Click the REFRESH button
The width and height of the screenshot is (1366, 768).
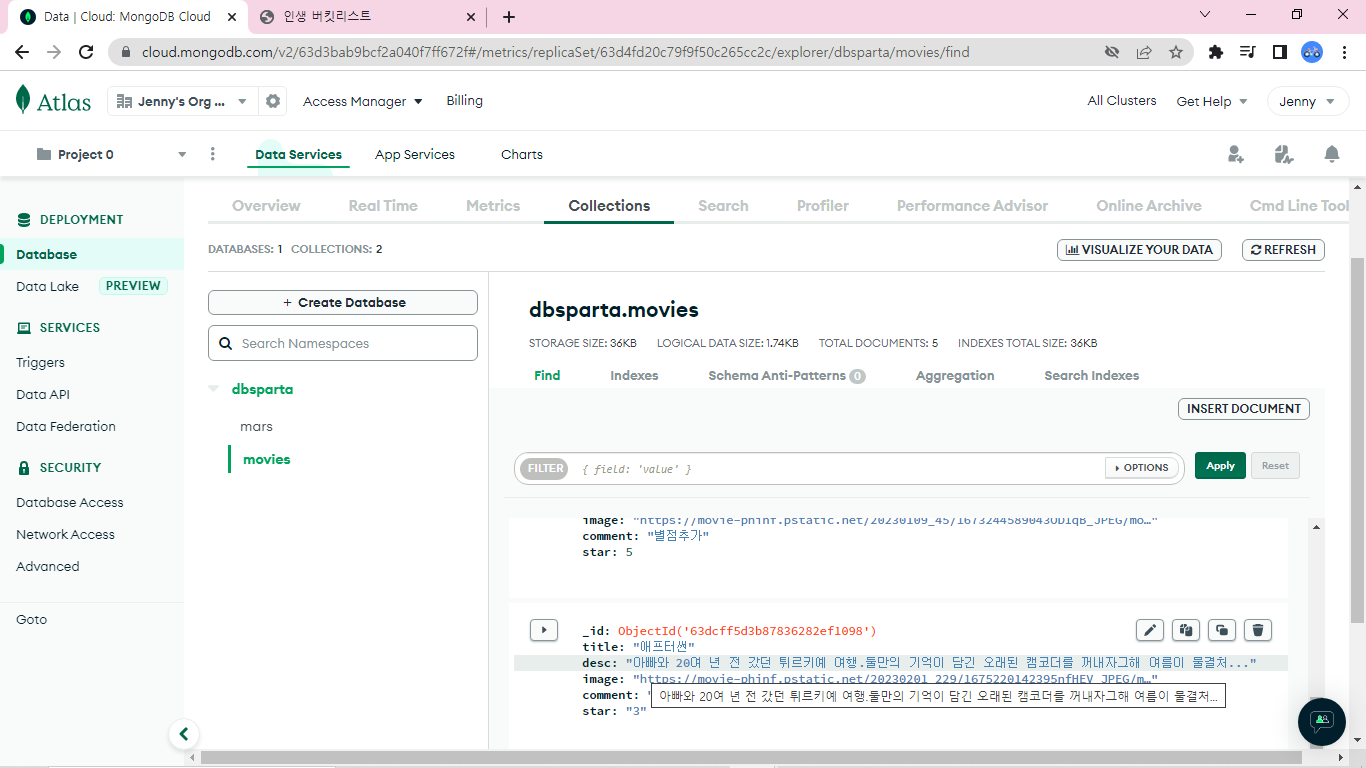pos(1283,250)
